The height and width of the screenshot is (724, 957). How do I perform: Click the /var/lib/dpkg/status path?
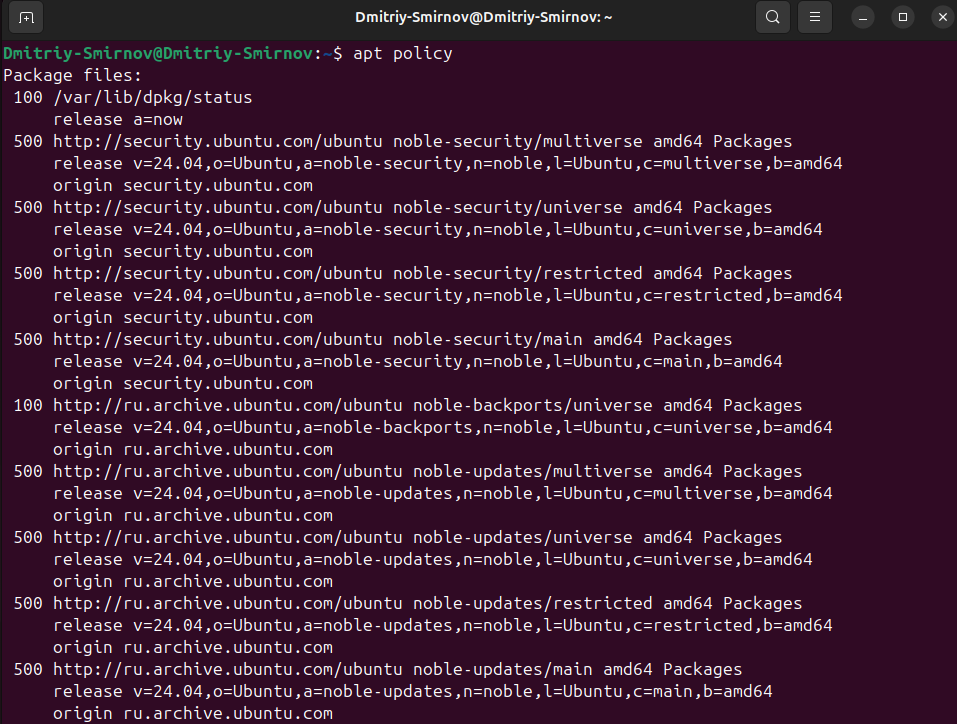click(x=153, y=98)
